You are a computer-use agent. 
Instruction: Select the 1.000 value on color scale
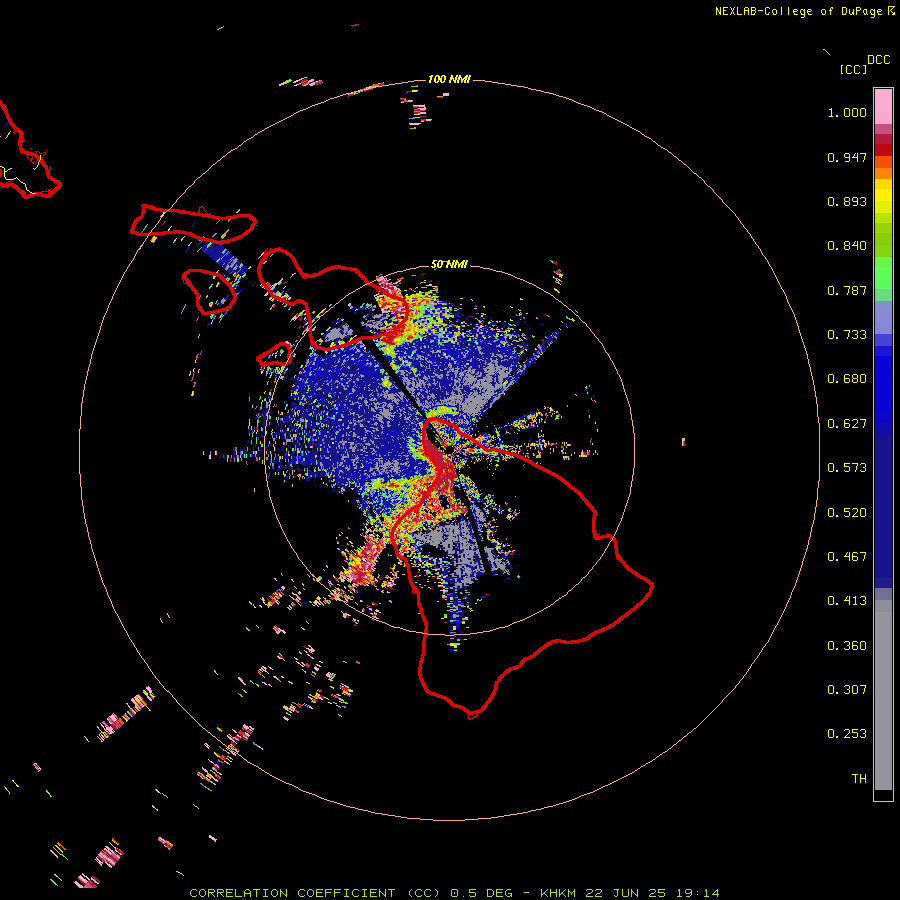(847, 112)
